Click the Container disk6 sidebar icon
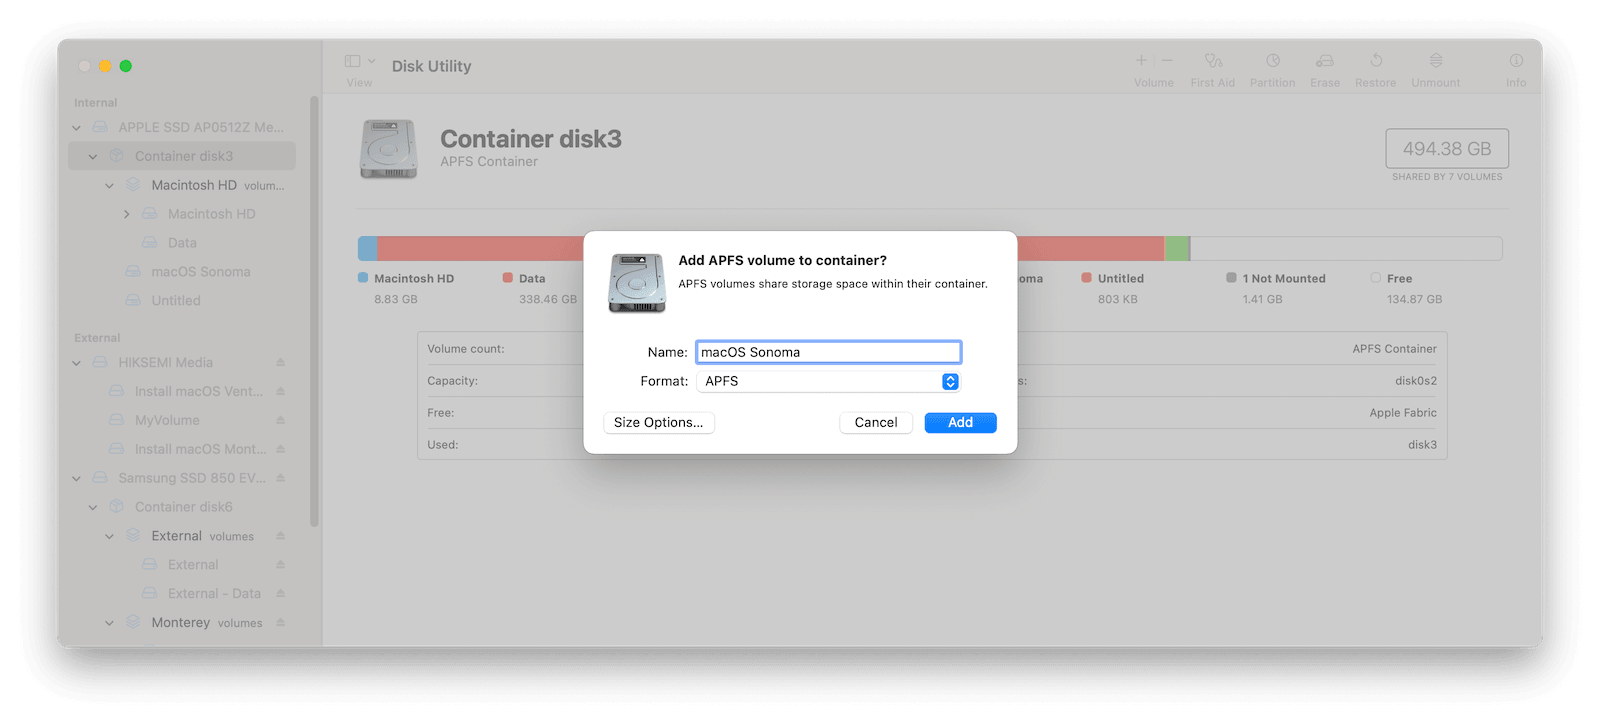The image size is (1600, 723). tap(117, 508)
